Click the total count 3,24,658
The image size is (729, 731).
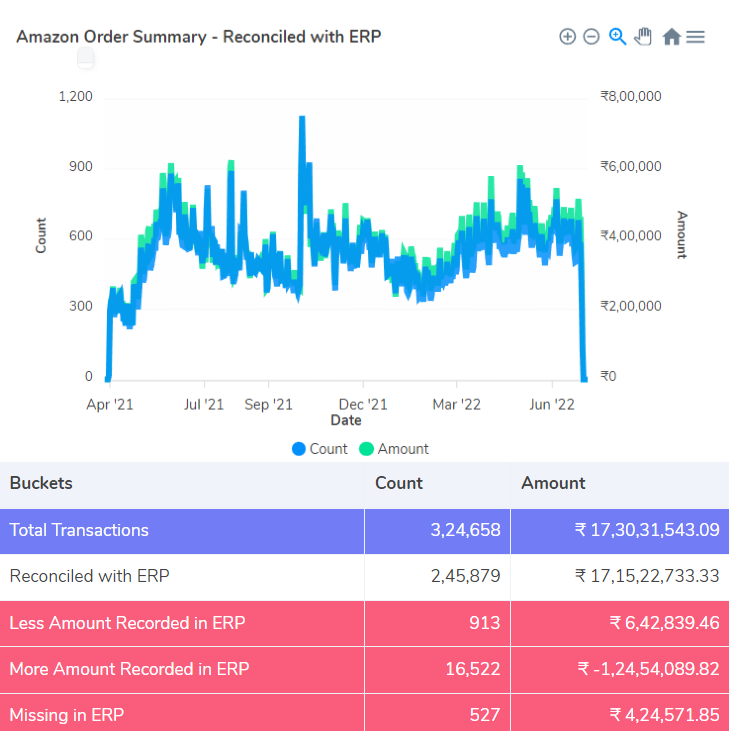[x=465, y=531]
